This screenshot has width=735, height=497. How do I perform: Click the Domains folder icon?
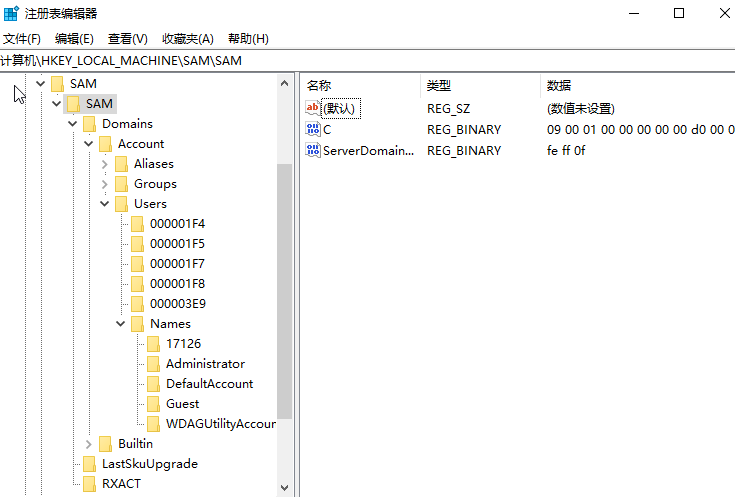[89, 124]
